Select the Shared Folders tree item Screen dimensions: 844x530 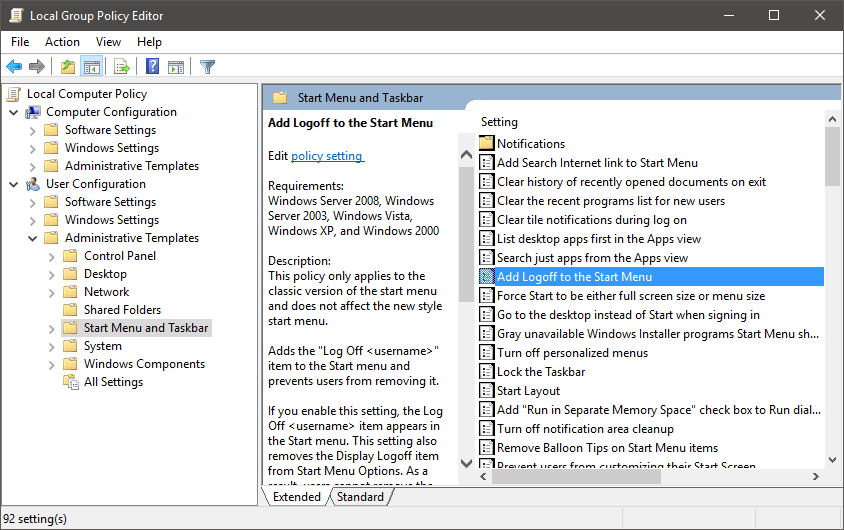click(122, 310)
